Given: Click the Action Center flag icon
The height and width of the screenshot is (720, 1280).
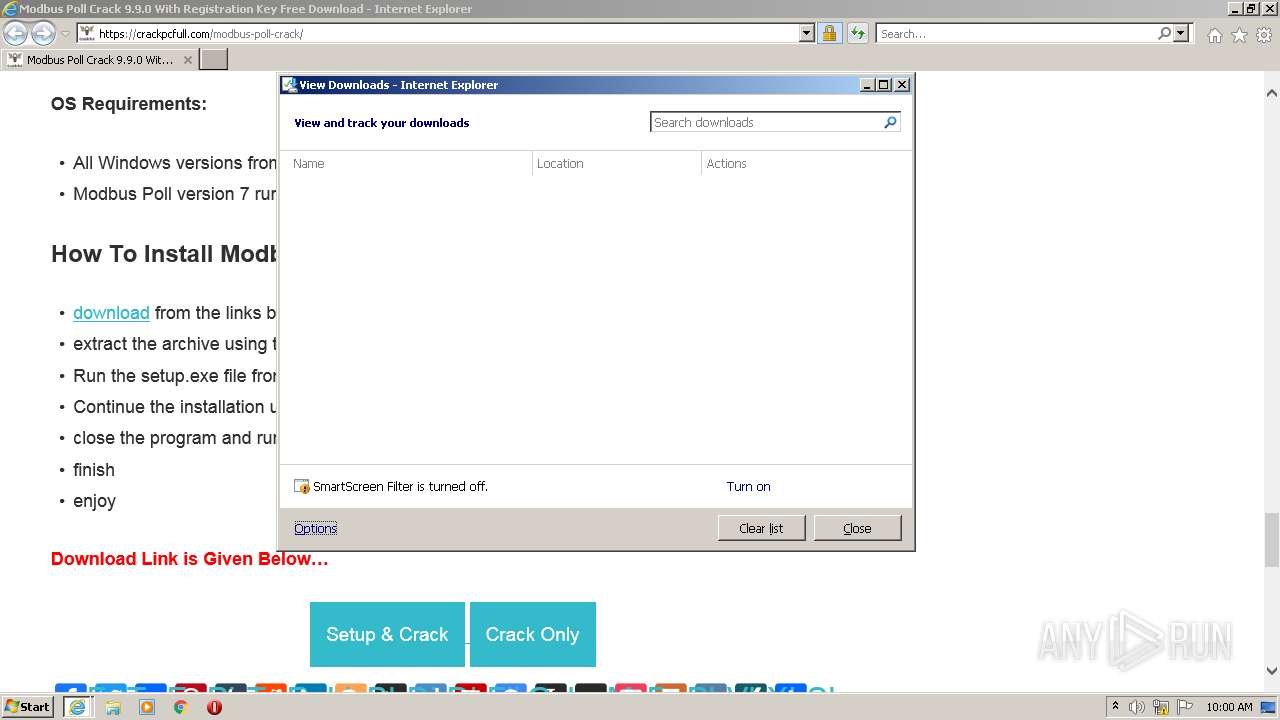Looking at the screenshot, I should [1185, 707].
